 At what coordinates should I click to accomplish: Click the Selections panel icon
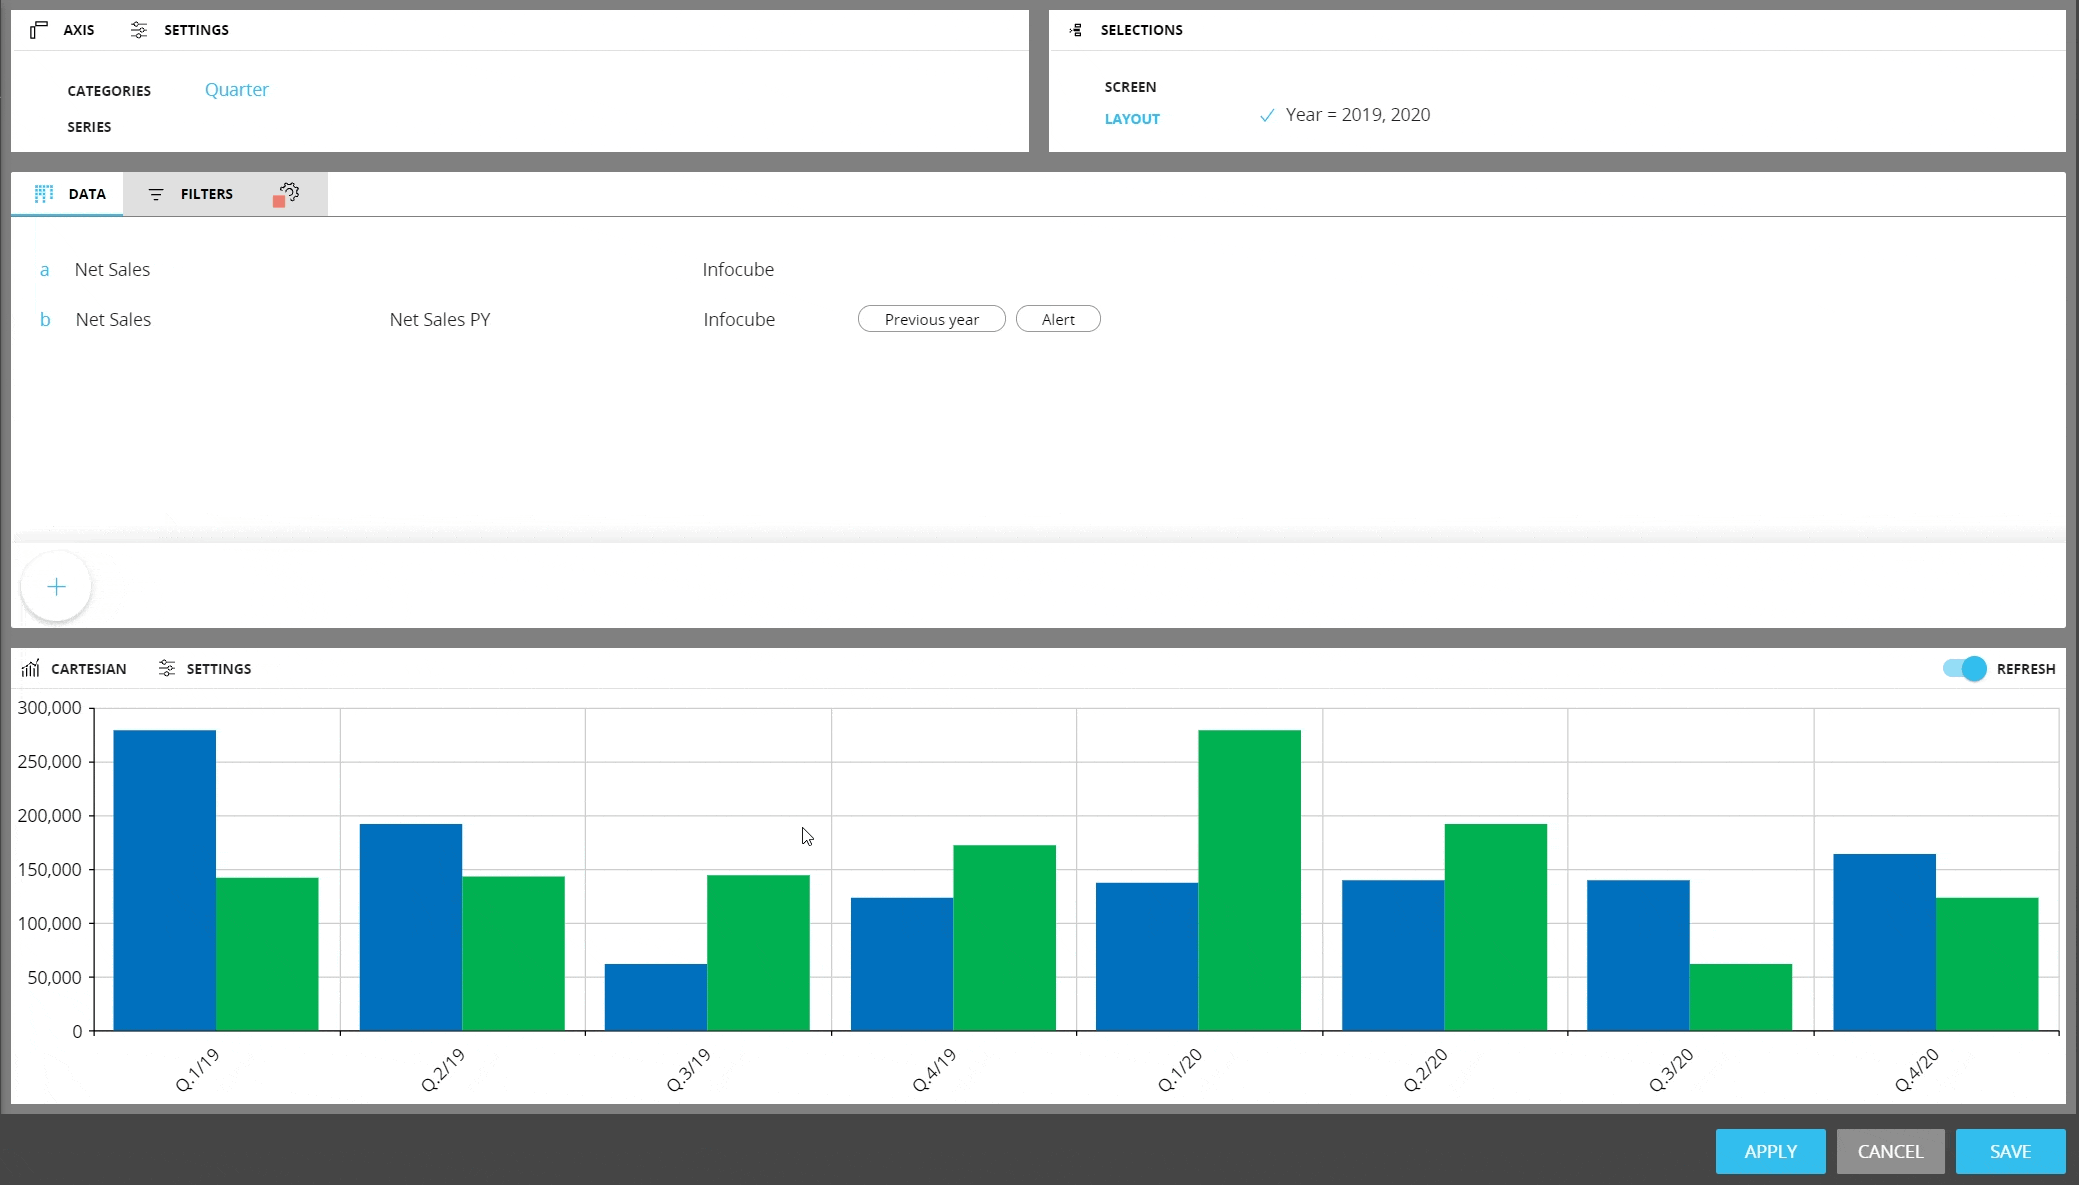coord(1076,30)
